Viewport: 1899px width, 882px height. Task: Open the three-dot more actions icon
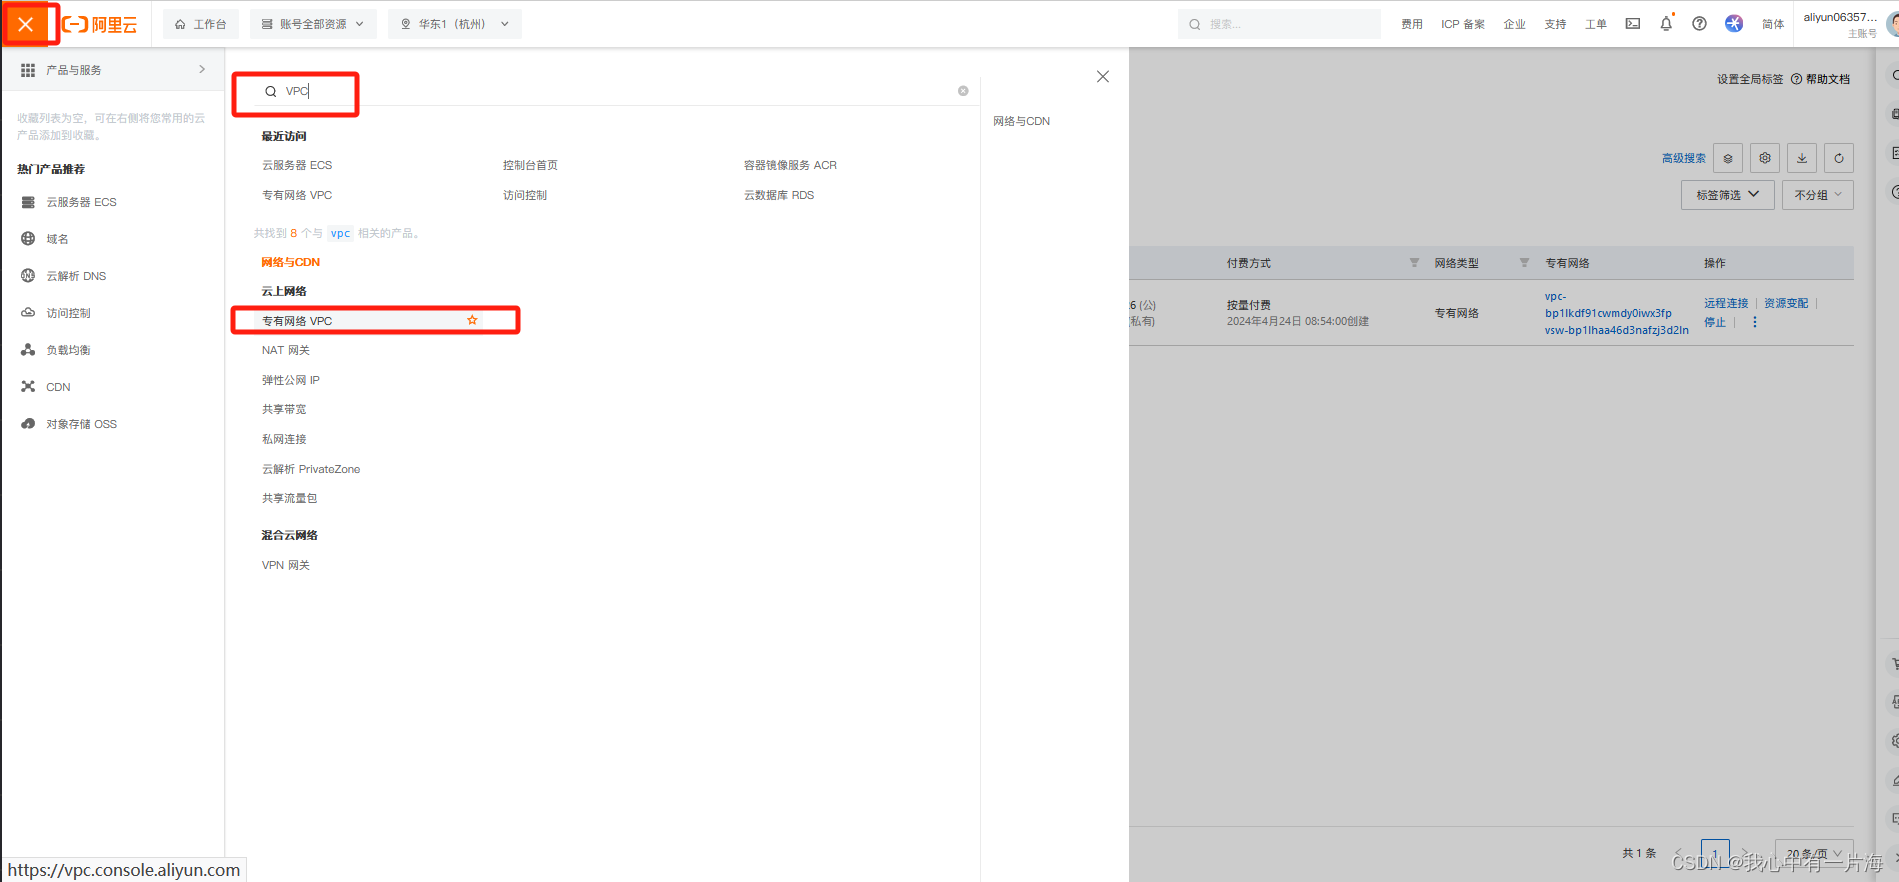click(1754, 322)
